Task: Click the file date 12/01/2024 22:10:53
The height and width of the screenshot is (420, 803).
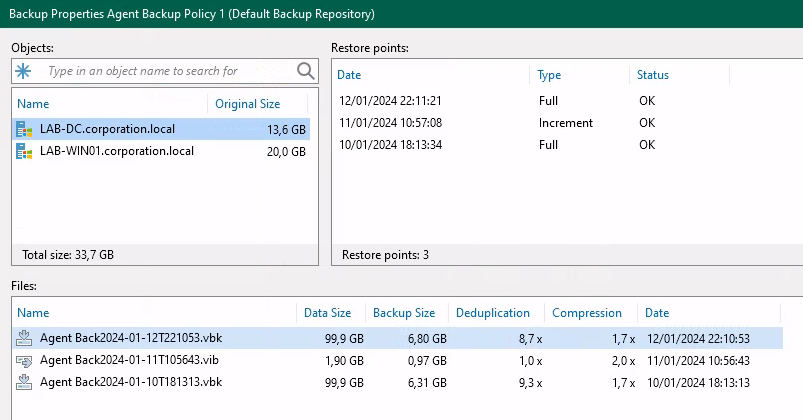Action: (x=698, y=339)
